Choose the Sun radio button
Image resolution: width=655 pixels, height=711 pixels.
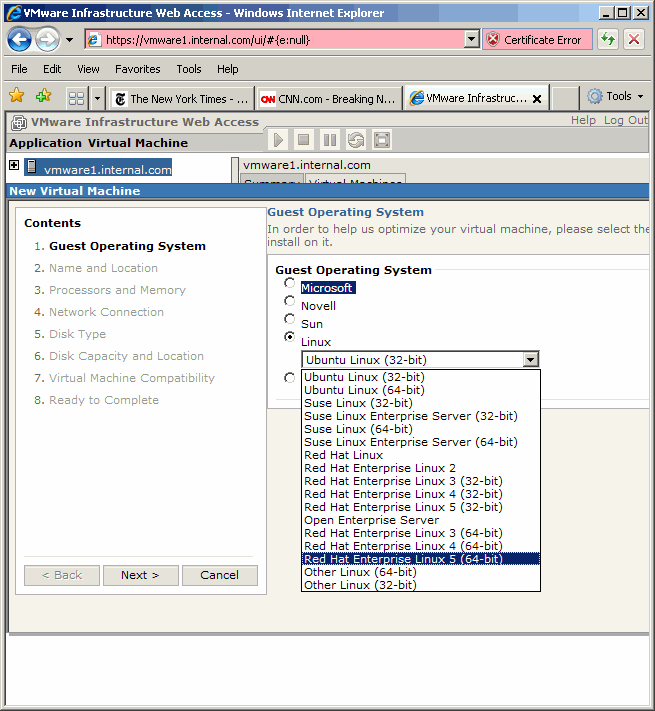point(290,320)
